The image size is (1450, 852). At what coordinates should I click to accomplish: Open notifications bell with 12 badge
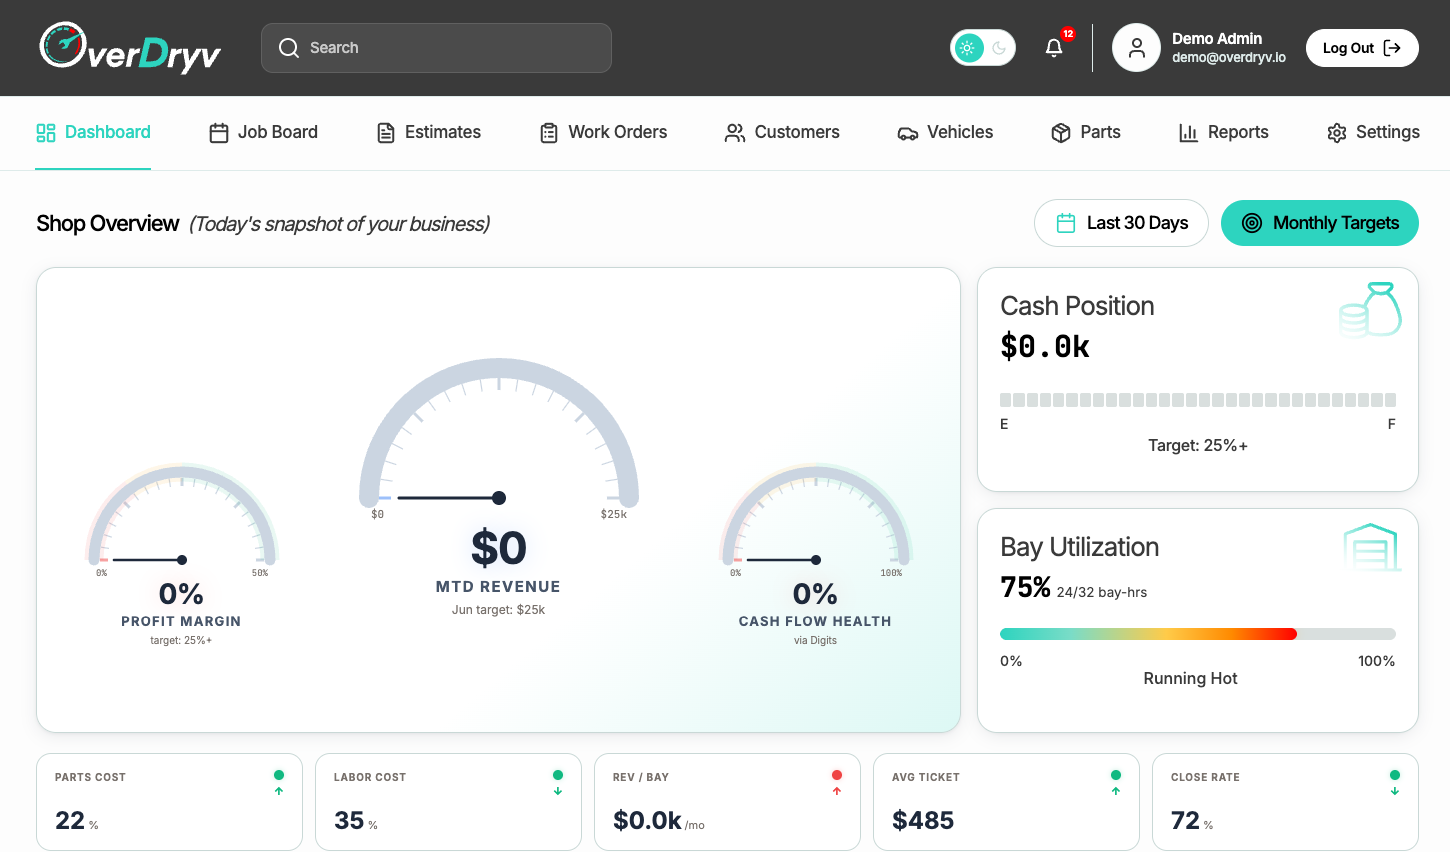[1054, 47]
